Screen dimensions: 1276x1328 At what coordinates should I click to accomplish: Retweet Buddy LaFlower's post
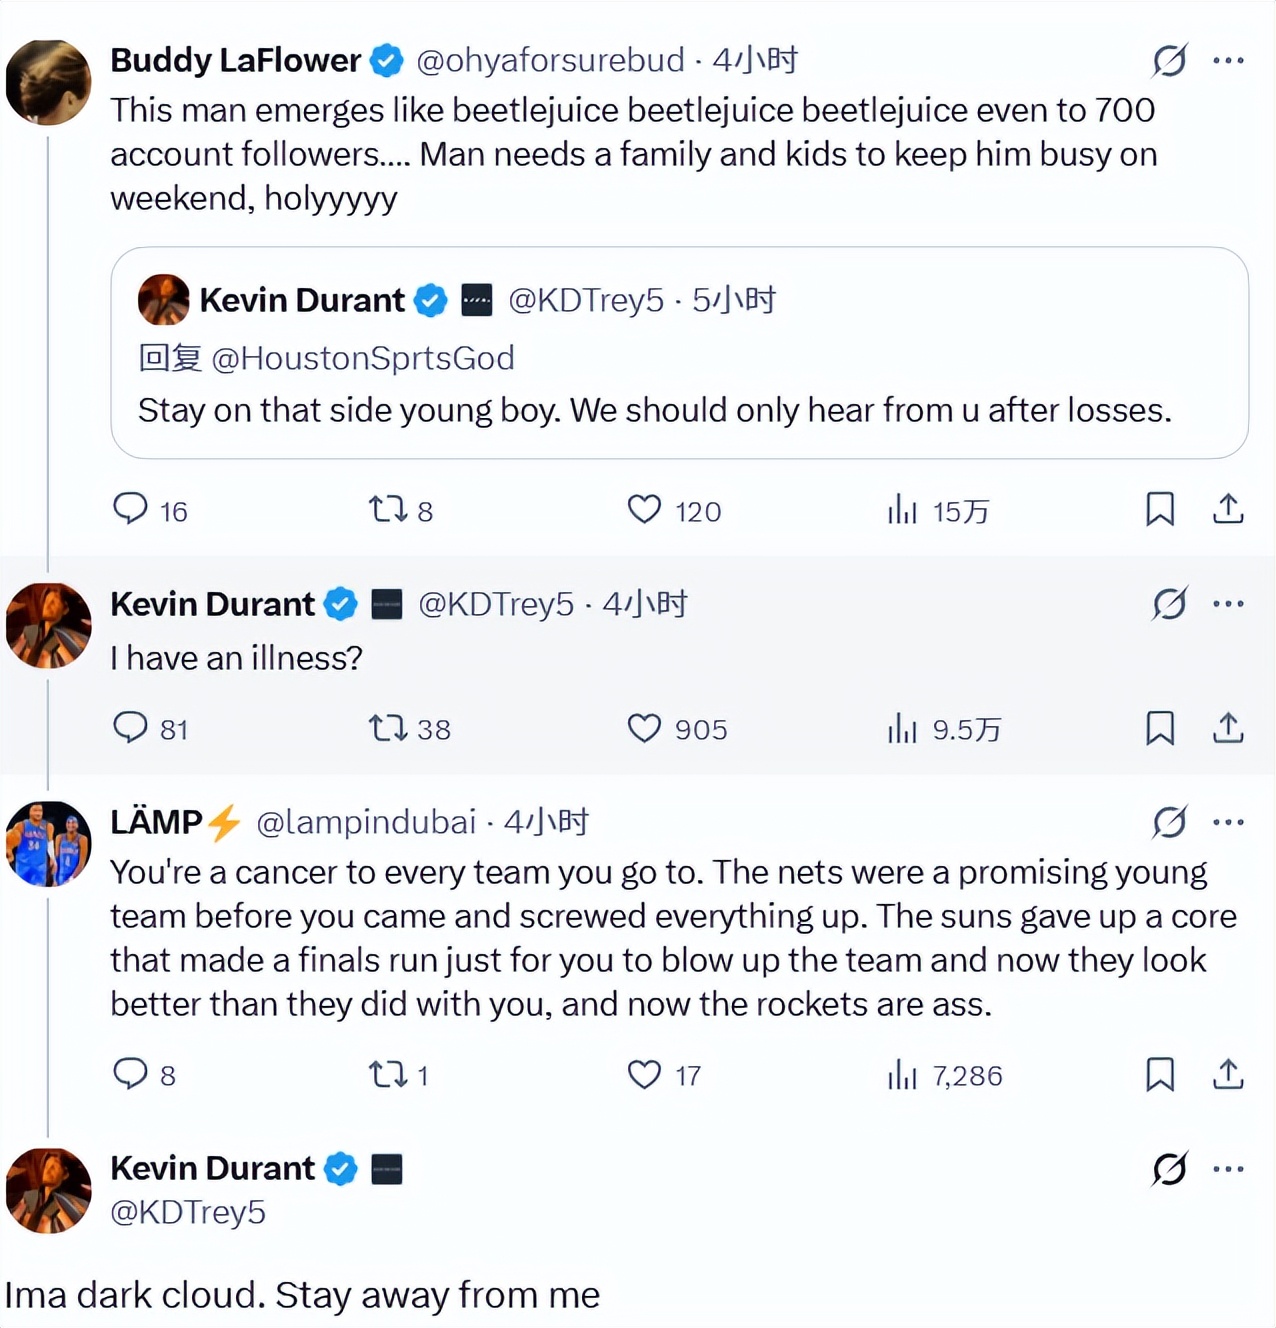click(388, 509)
